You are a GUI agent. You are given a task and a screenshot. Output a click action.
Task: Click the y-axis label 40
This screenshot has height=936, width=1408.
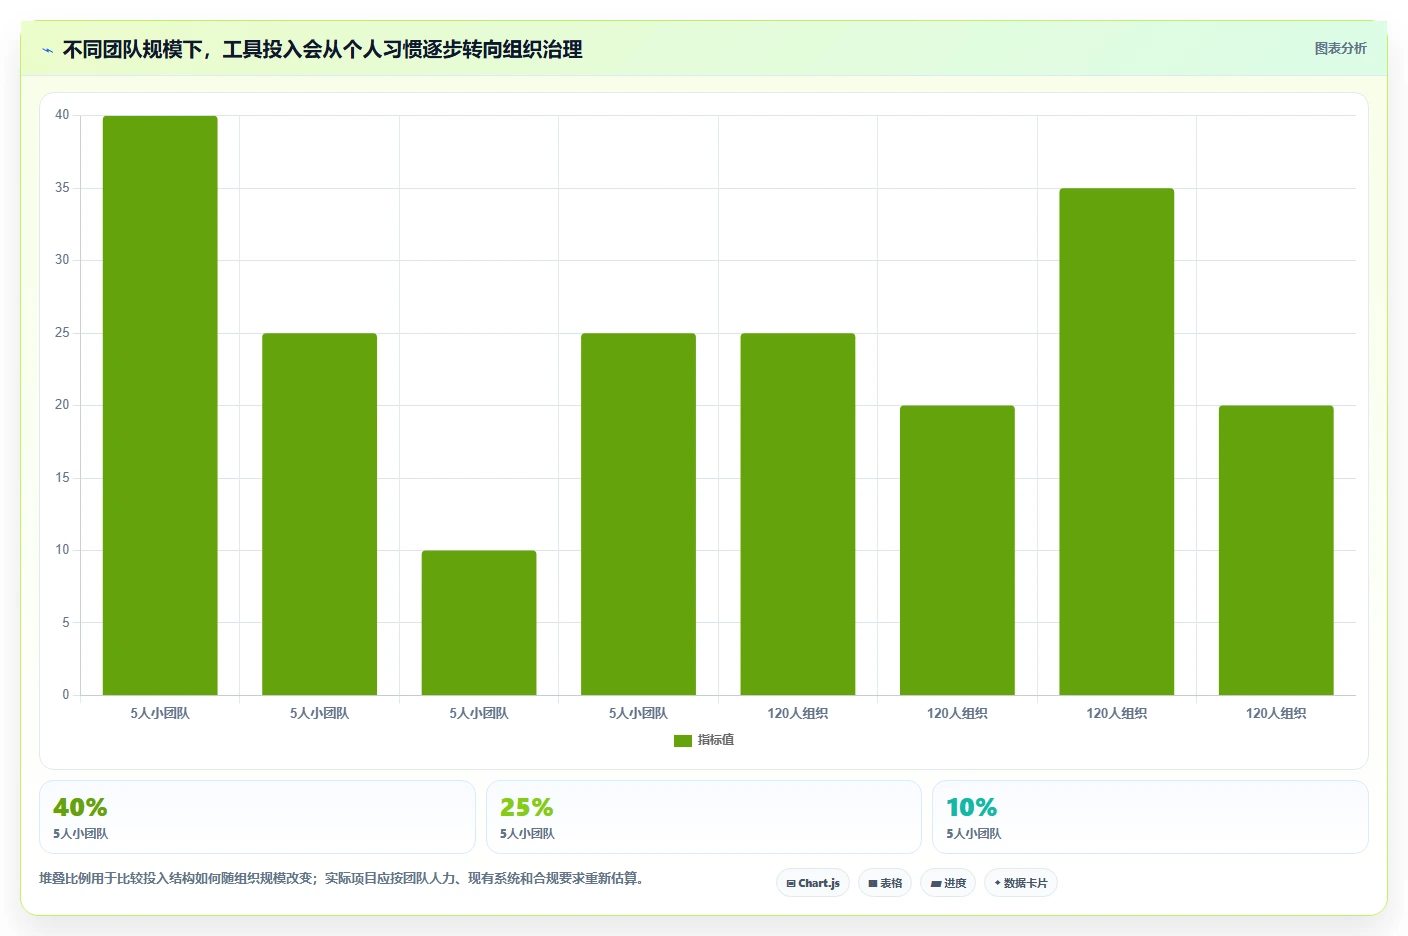[x=62, y=115]
